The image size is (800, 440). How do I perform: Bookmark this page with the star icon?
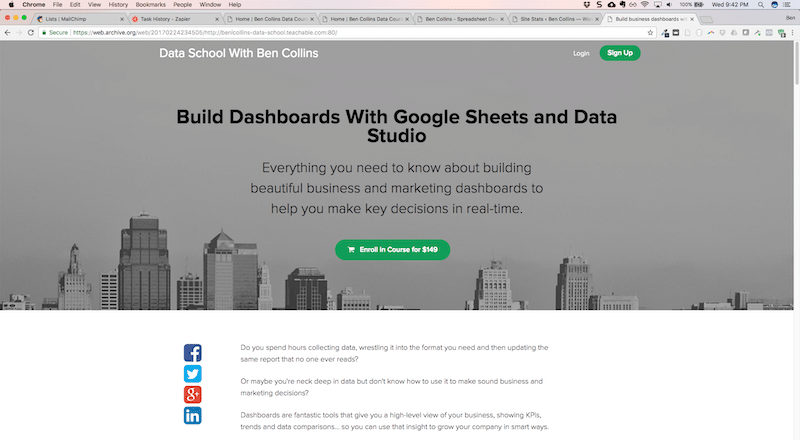pos(650,33)
